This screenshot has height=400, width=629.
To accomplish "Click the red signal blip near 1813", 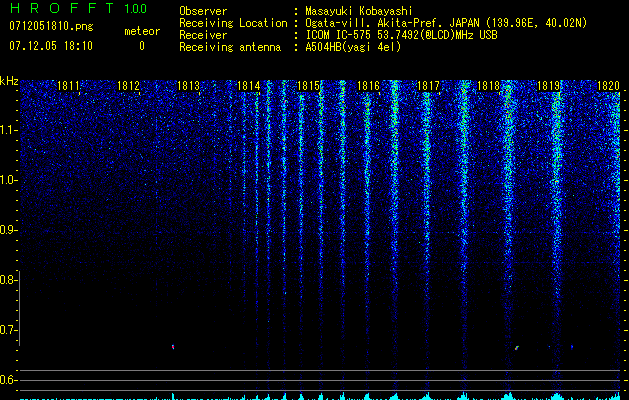I will click(173, 347).
